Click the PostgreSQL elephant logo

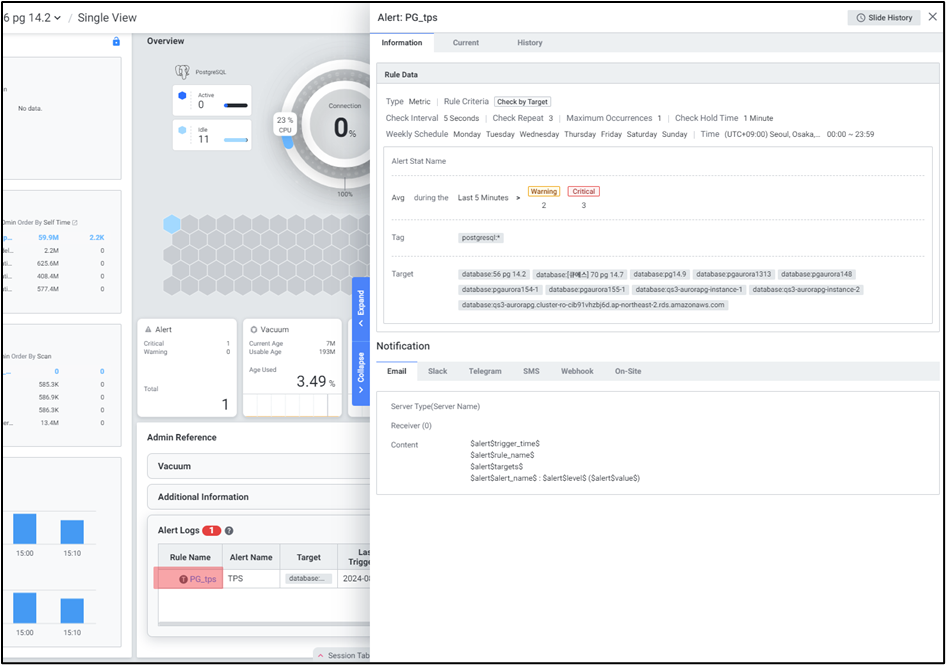point(182,72)
